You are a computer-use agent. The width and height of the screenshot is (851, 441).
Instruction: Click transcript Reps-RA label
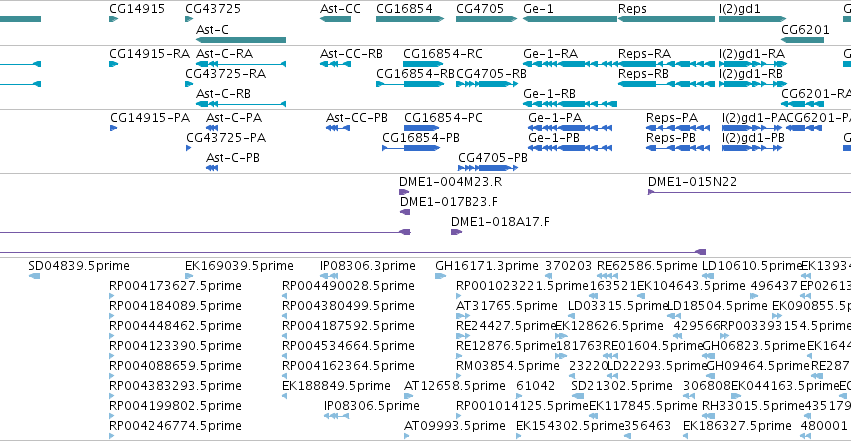[x=644, y=54]
